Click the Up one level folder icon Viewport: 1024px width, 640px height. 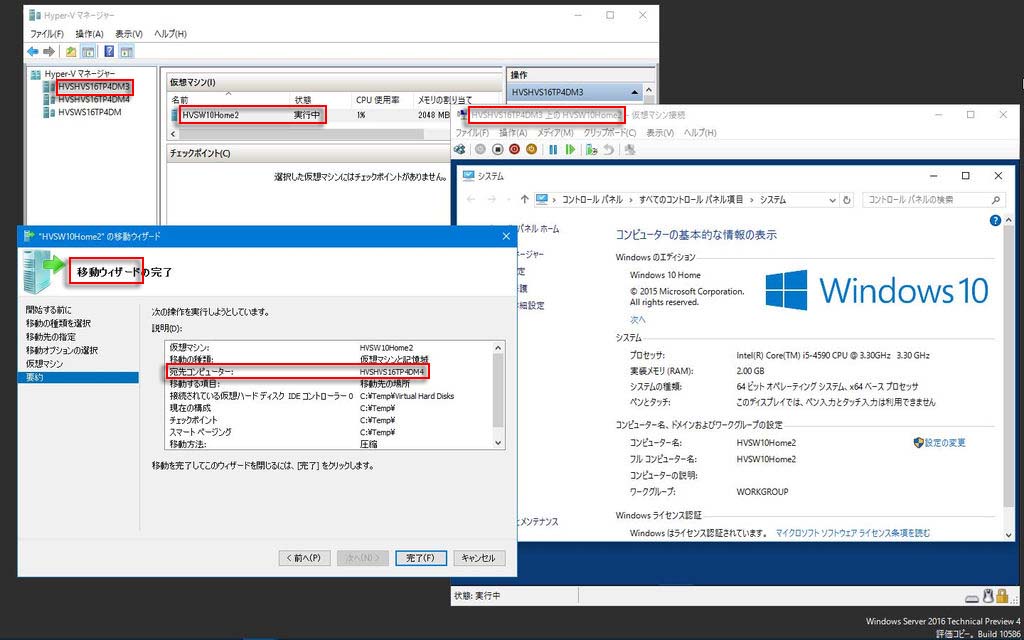coord(71,52)
